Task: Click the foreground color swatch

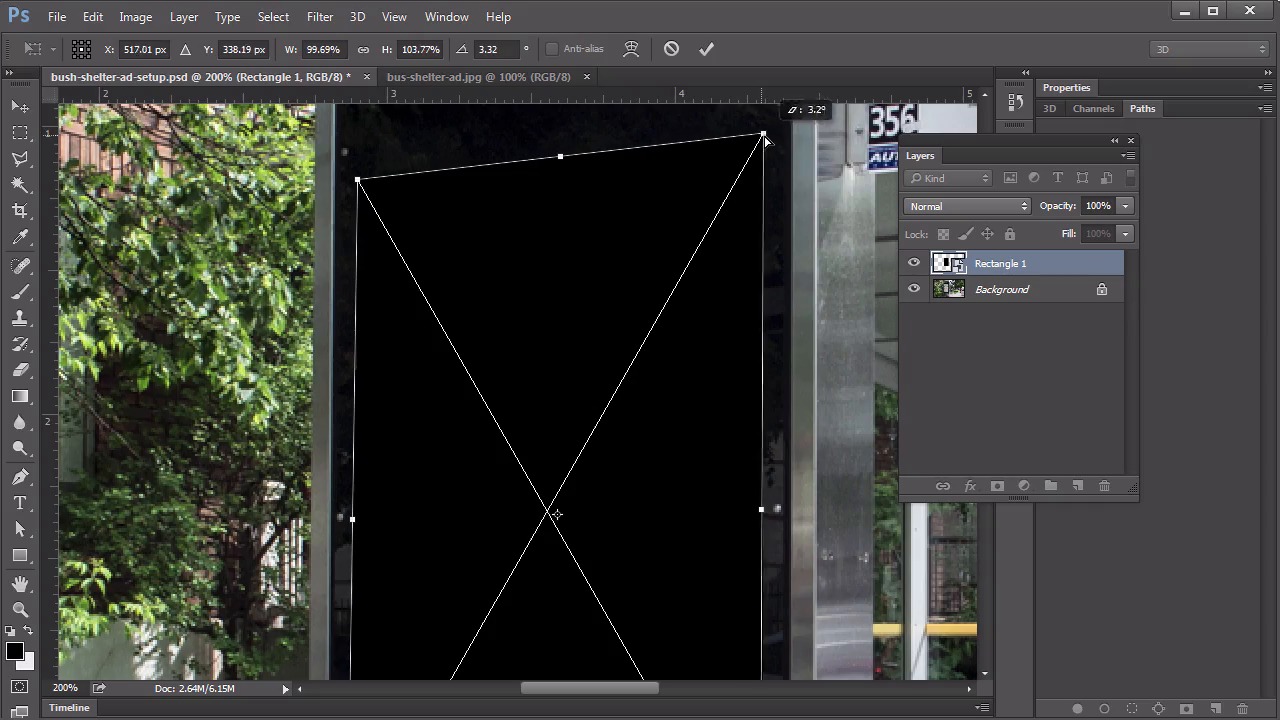Action: [x=14, y=652]
